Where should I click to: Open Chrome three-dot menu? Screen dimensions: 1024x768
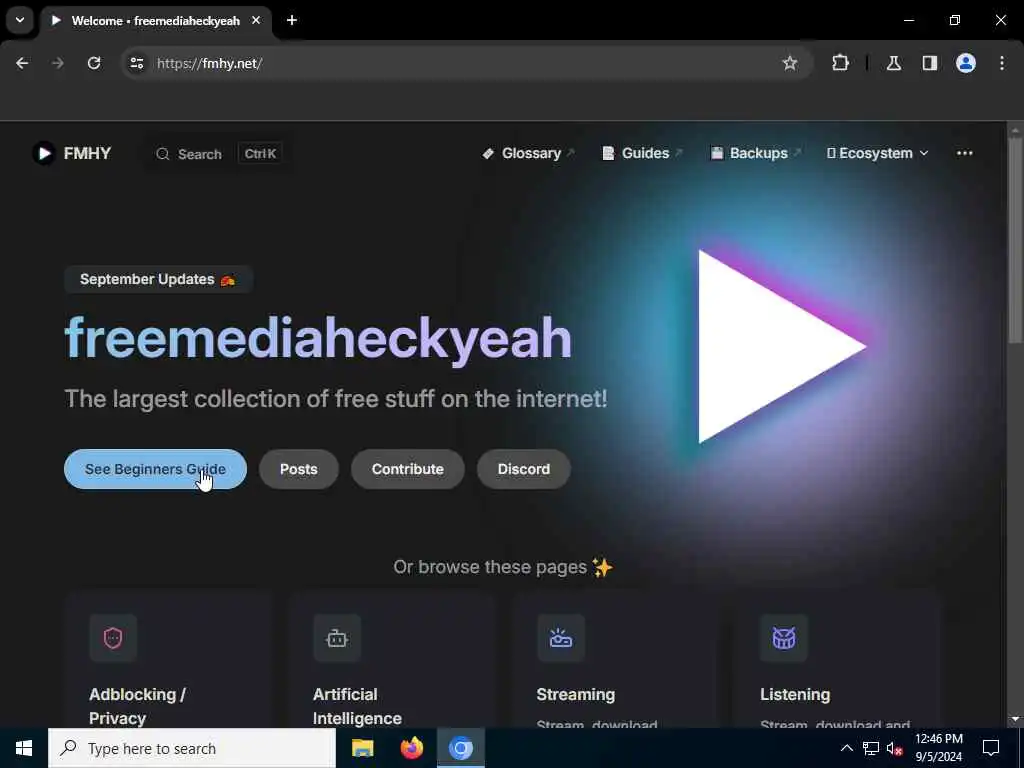[1002, 63]
